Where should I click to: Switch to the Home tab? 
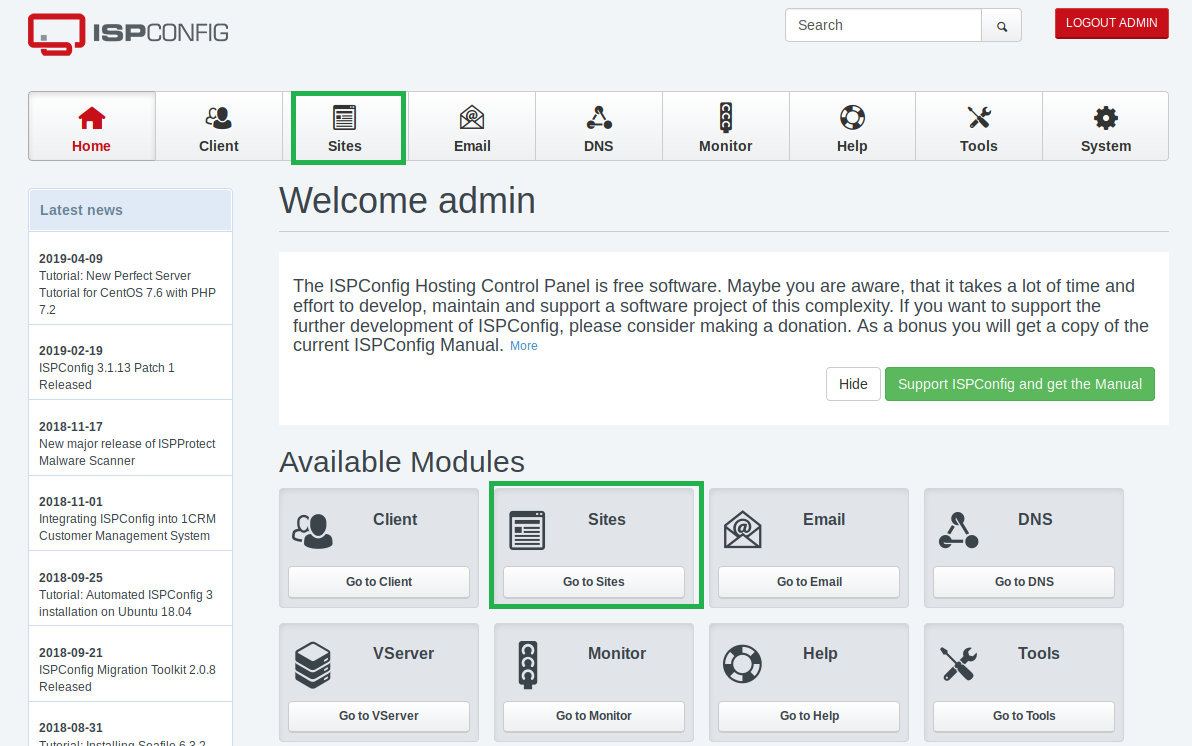pyautogui.click(x=91, y=126)
